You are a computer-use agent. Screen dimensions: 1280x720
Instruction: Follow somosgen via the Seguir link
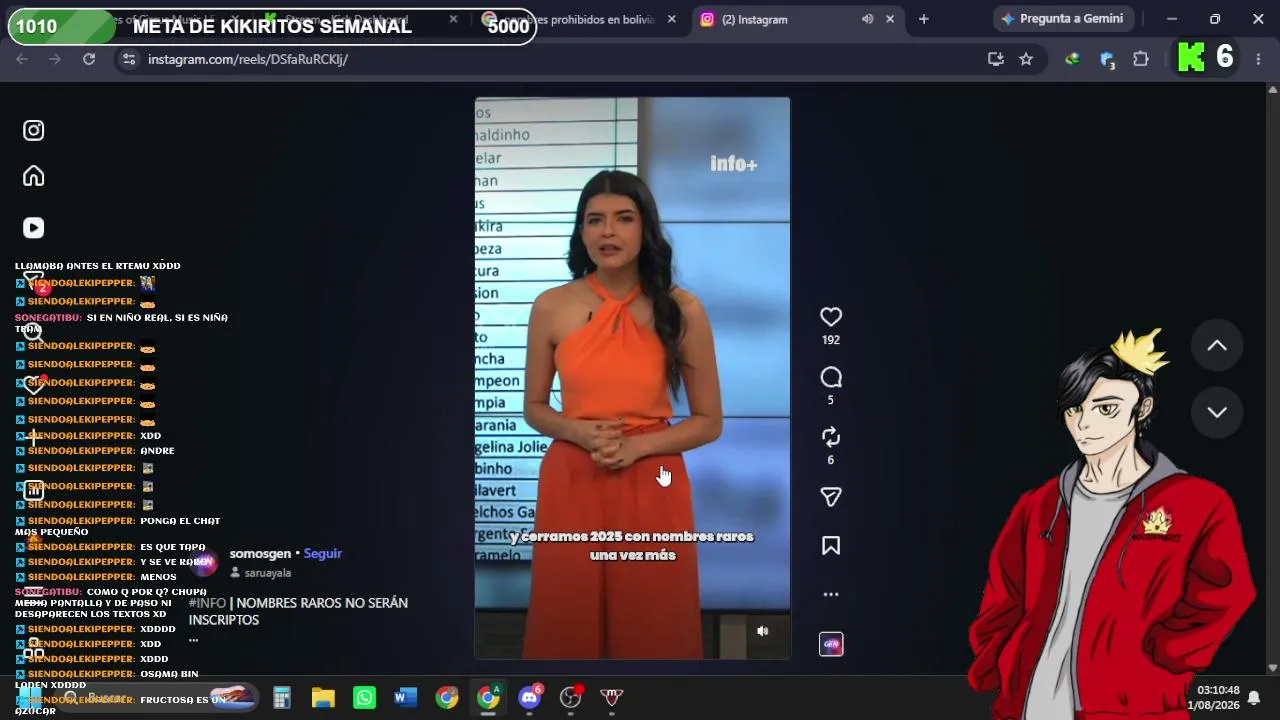coord(323,554)
